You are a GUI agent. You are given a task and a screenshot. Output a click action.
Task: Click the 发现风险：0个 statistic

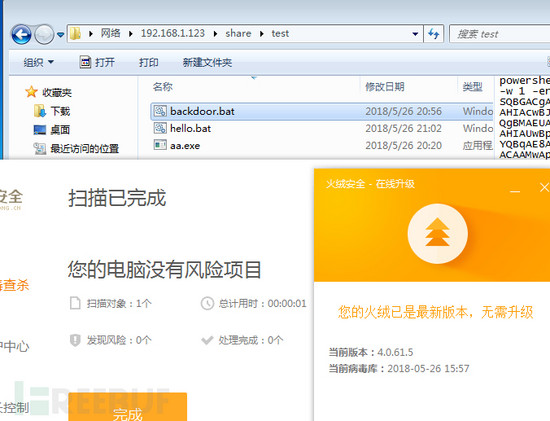click(111, 340)
